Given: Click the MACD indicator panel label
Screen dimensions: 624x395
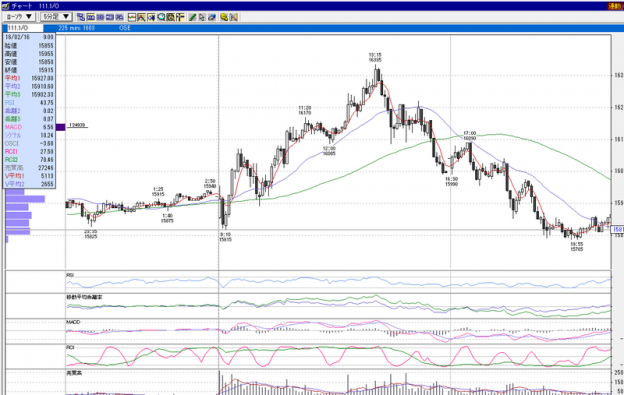Looking at the screenshot, I should [73, 322].
